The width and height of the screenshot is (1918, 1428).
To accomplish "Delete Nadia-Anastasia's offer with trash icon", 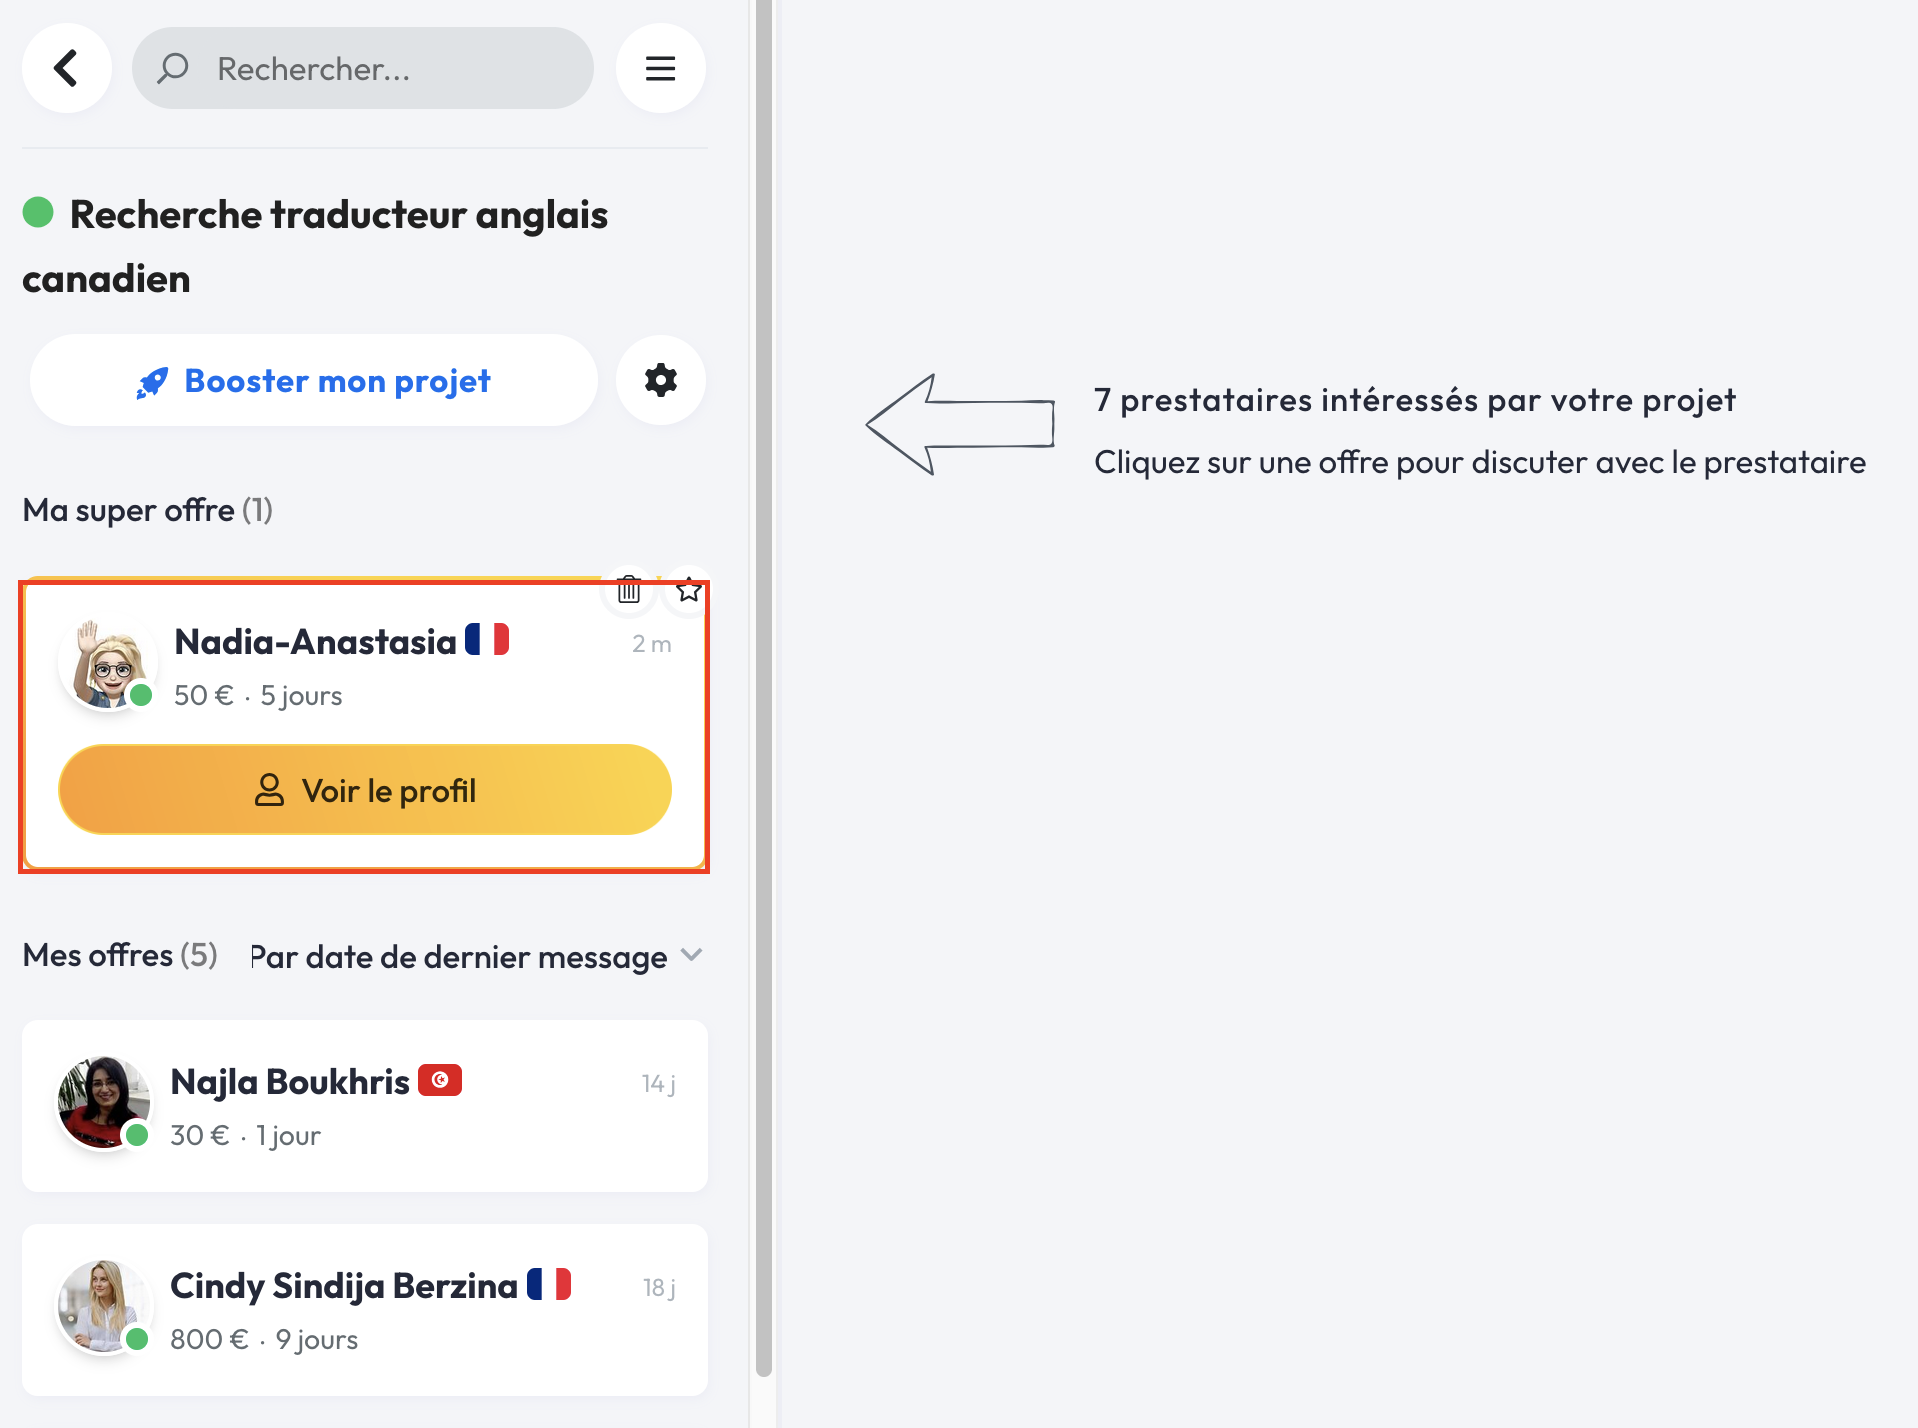I will tap(628, 591).
